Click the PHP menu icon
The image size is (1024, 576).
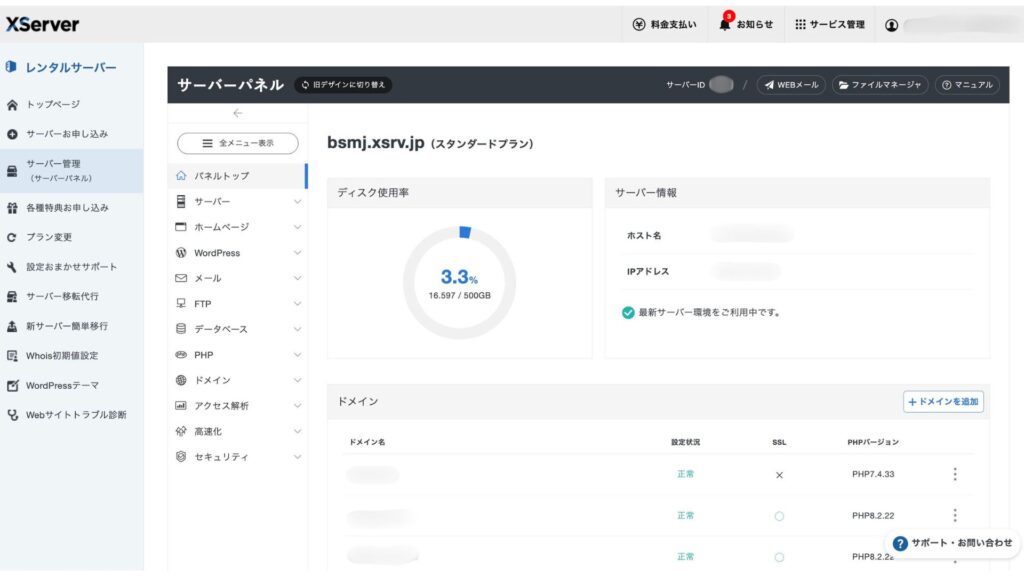181,355
